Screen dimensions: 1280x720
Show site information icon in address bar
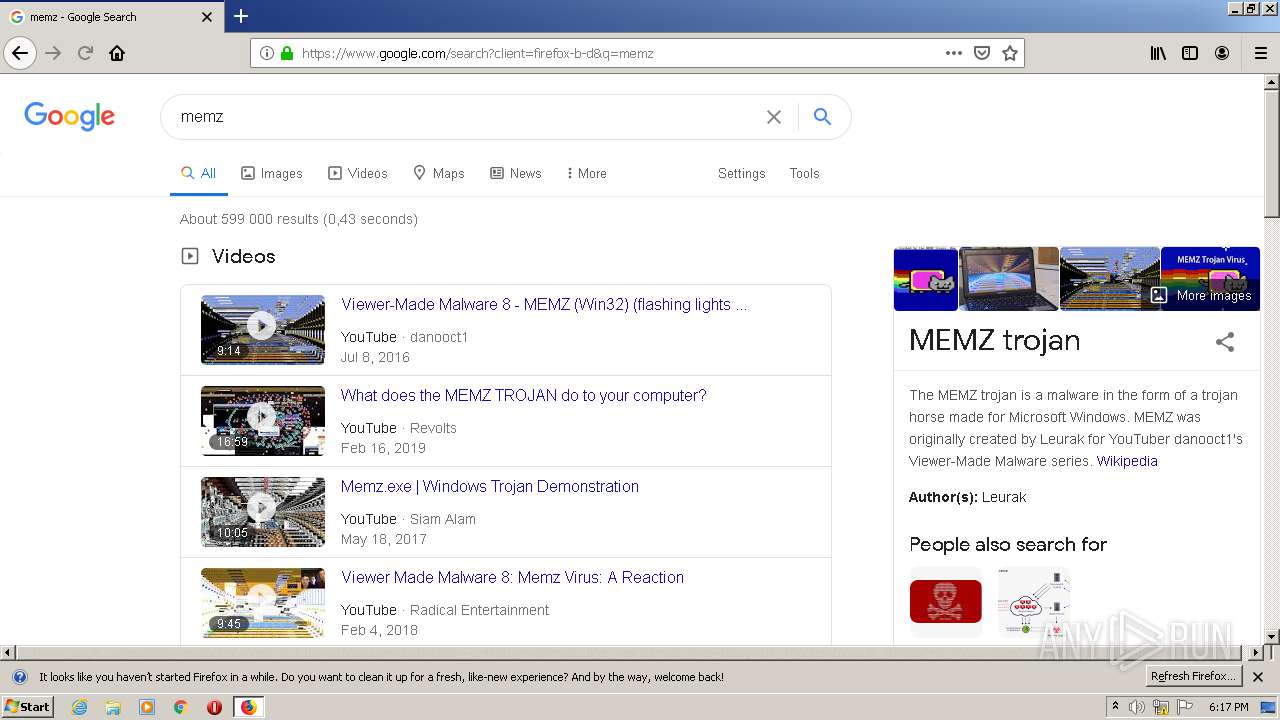point(267,53)
